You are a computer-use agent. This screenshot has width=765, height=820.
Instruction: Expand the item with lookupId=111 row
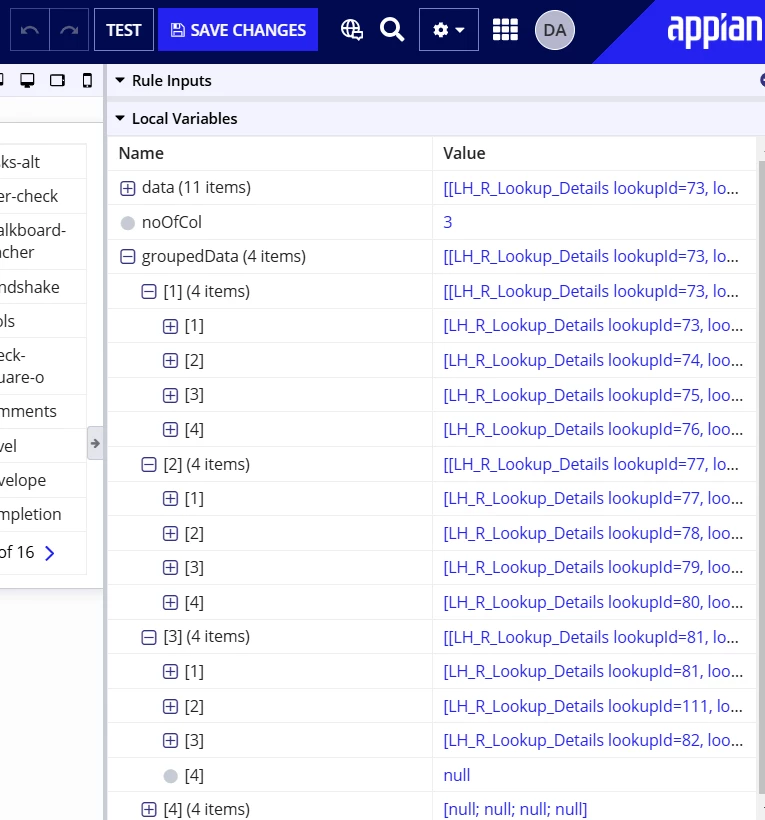click(170, 707)
